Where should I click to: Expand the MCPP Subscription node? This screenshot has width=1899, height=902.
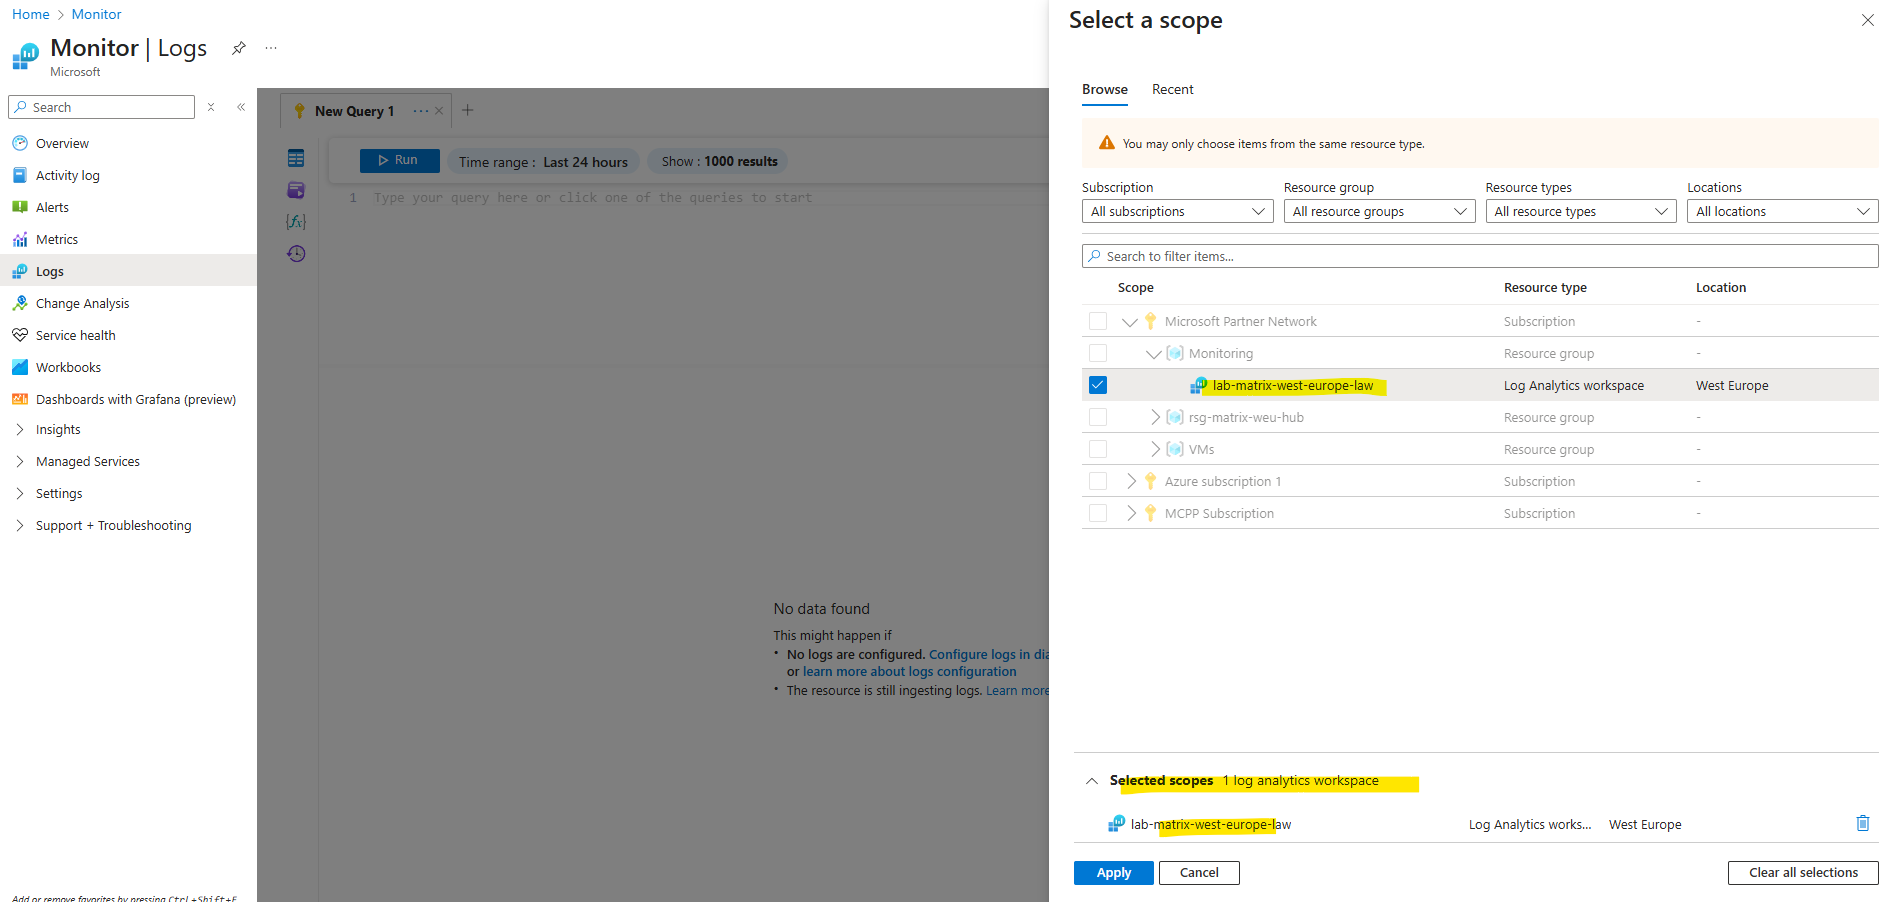point(1131,513)
